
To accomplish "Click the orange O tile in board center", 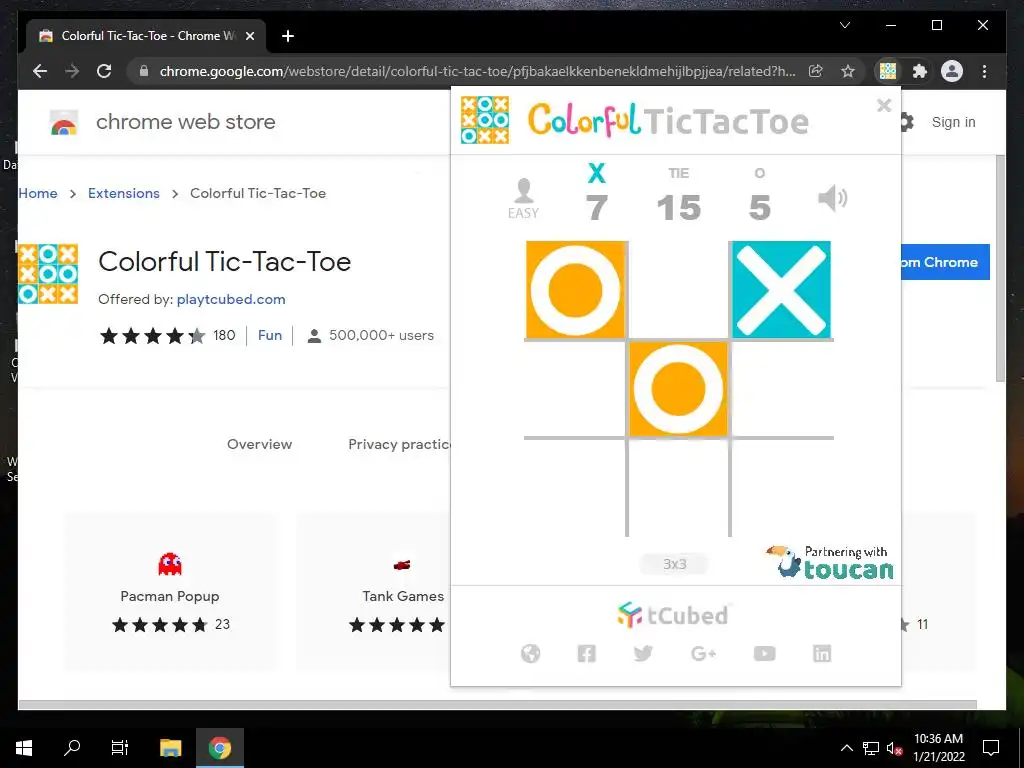I will tap(679, 389).
